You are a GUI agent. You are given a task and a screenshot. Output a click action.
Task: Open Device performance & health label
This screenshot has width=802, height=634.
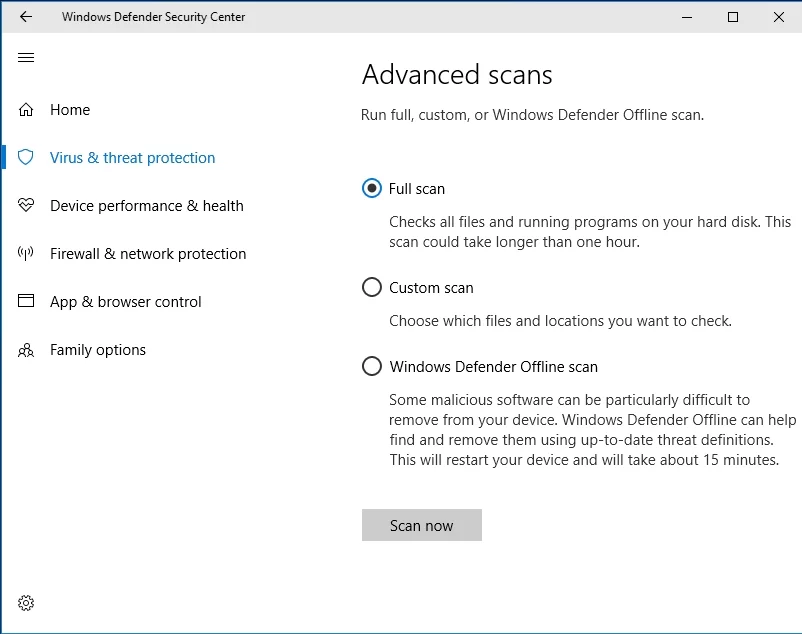pyautogui.click(x=147, y=206)
